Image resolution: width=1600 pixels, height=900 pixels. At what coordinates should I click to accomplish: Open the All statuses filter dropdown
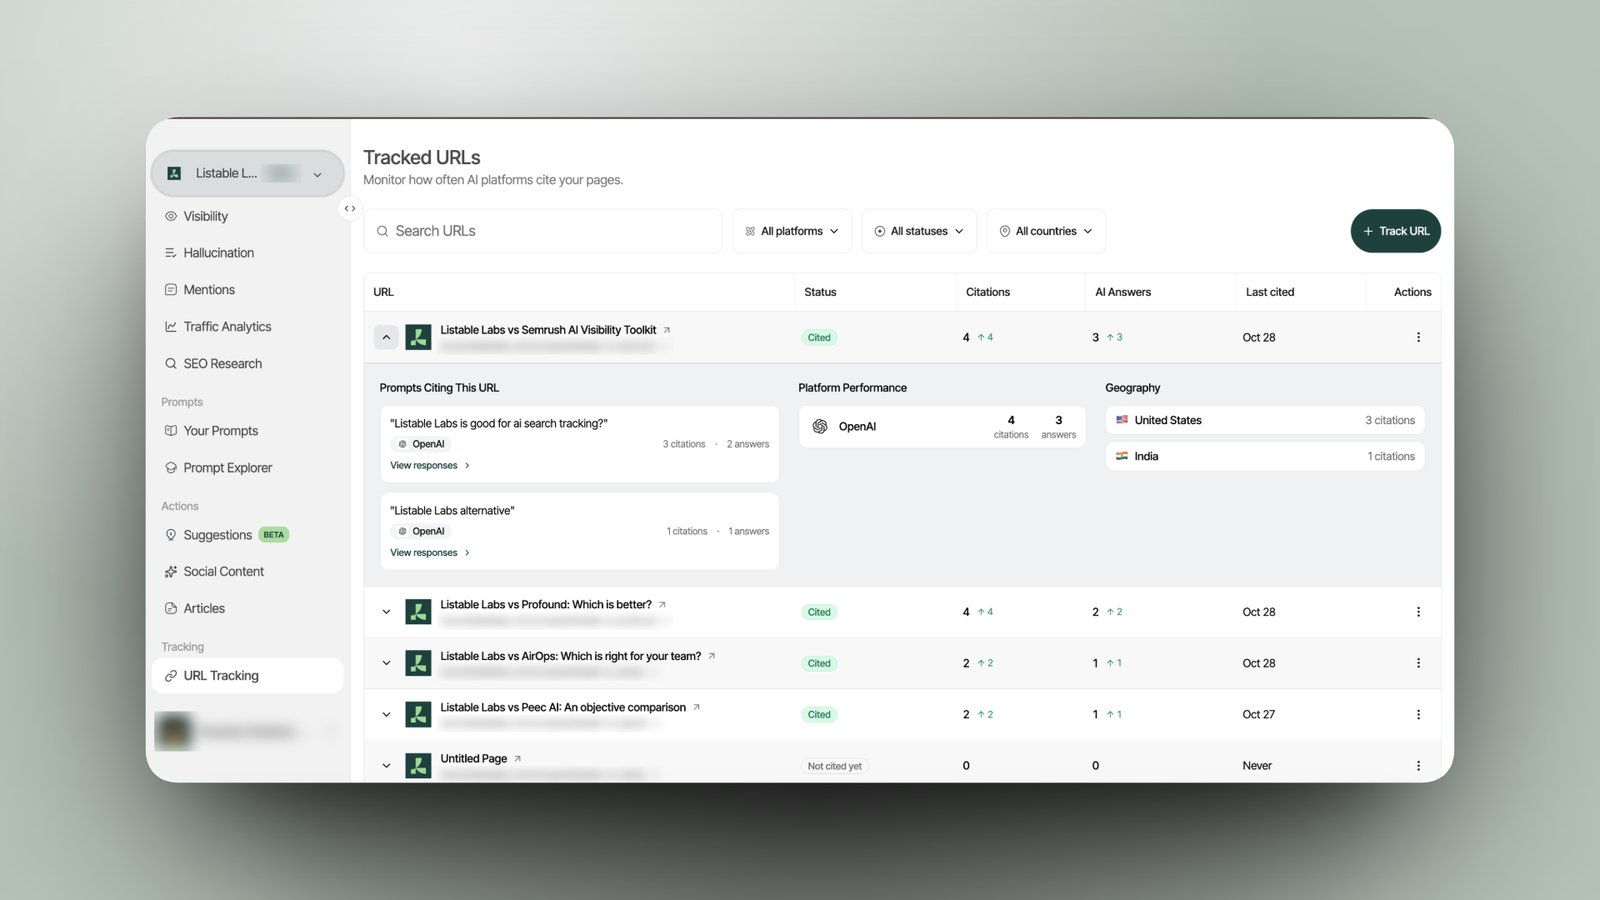coord(919,231)
